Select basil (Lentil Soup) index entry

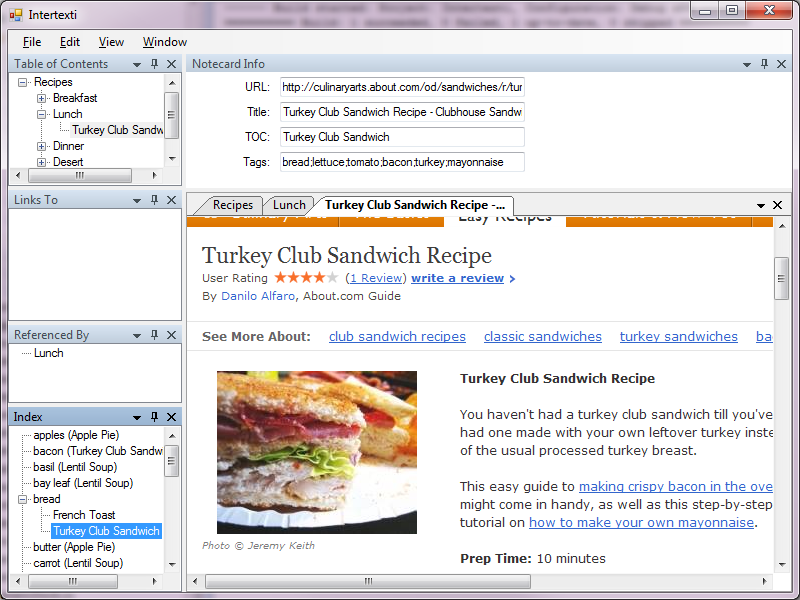[75, 467]
